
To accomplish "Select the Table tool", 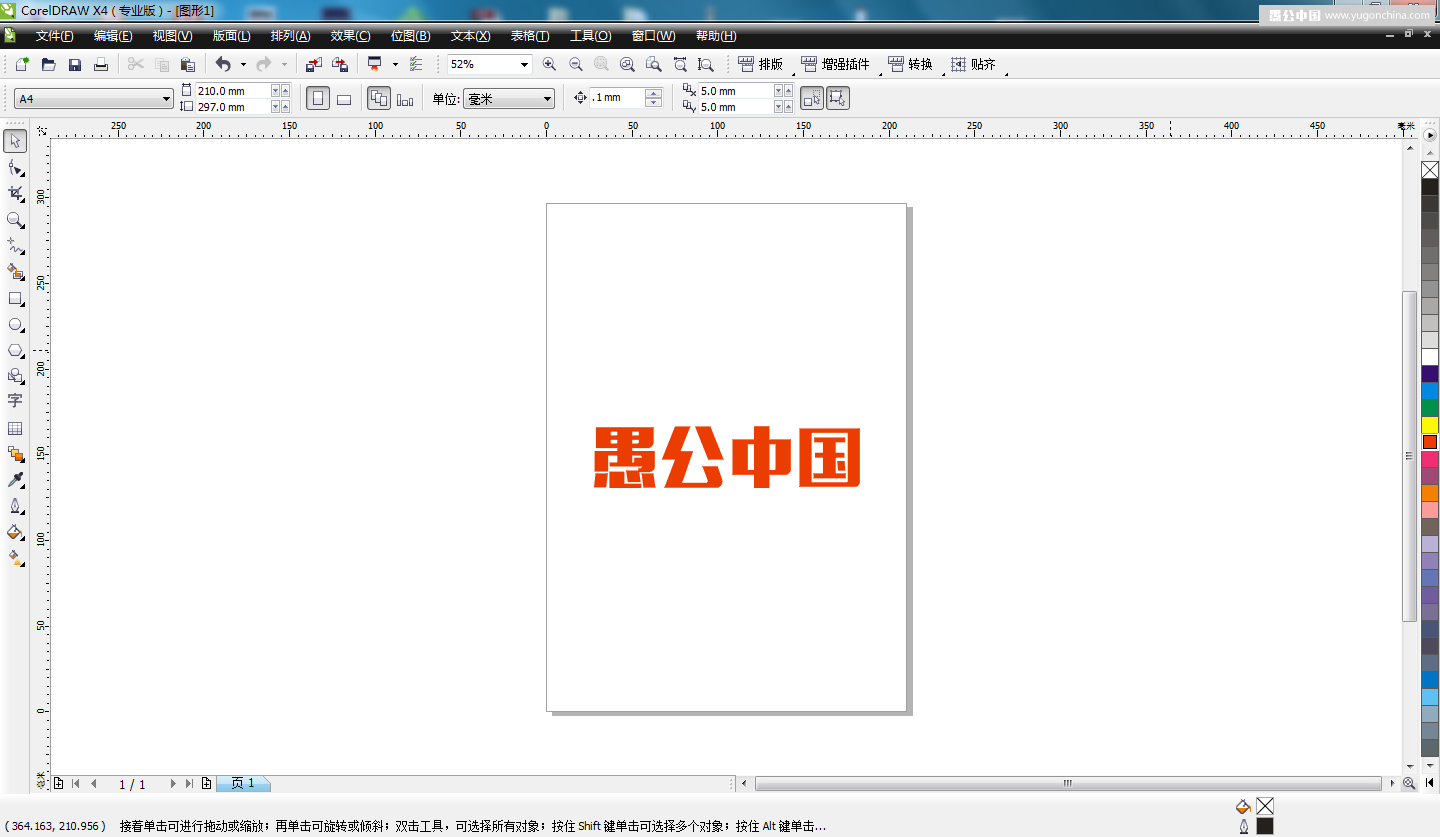I will 15,428.
